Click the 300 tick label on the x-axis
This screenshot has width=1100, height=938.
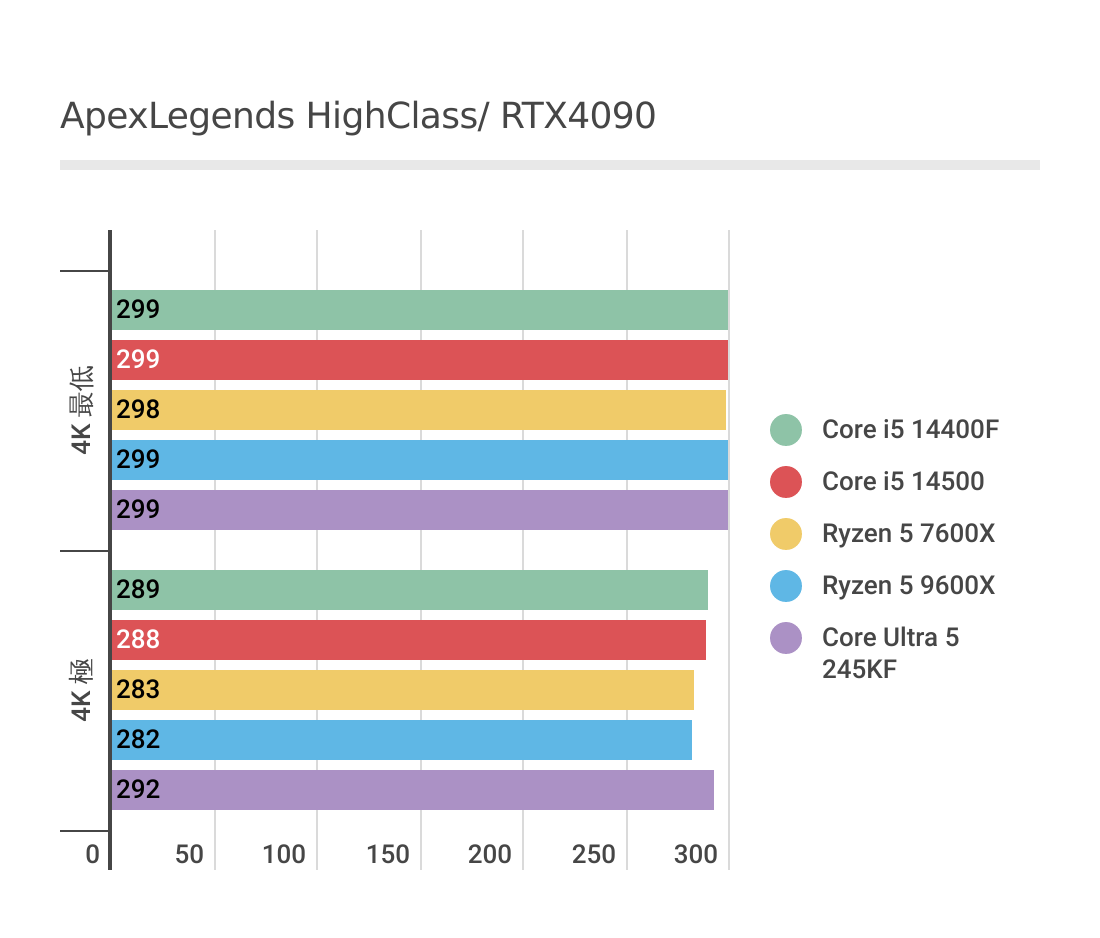[696, 855]
